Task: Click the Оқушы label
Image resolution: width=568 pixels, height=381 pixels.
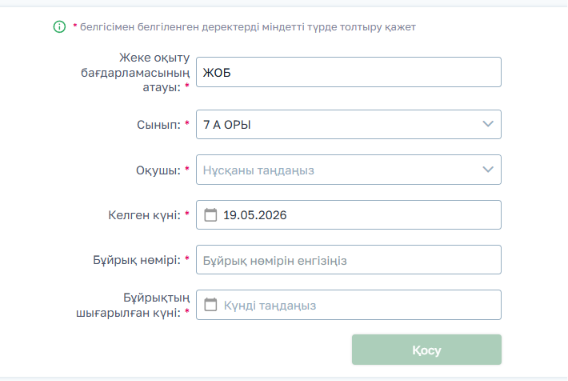Action: [158, 170]
